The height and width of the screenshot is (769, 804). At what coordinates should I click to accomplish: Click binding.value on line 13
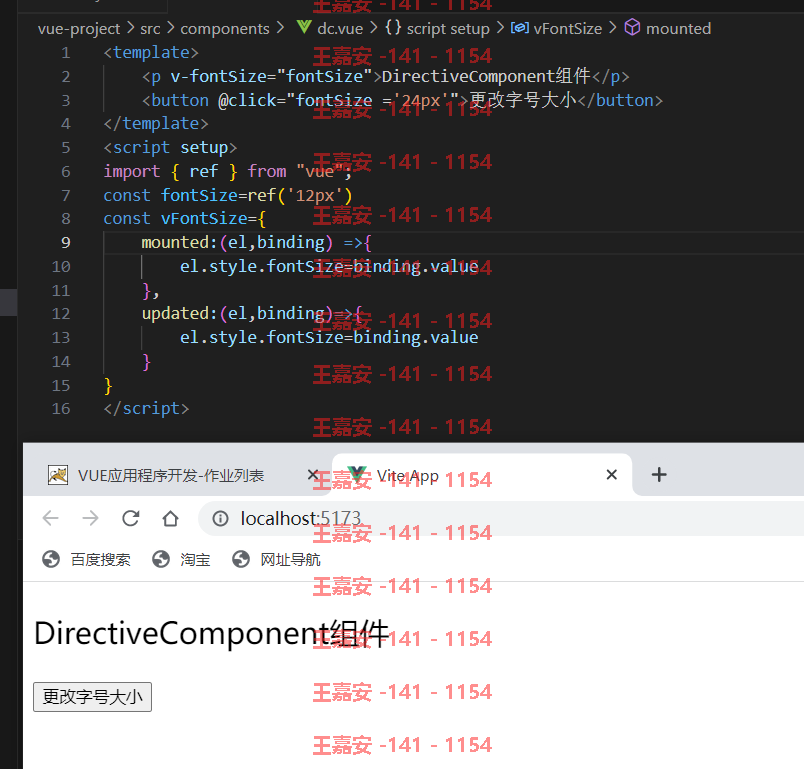click(416, 337)
